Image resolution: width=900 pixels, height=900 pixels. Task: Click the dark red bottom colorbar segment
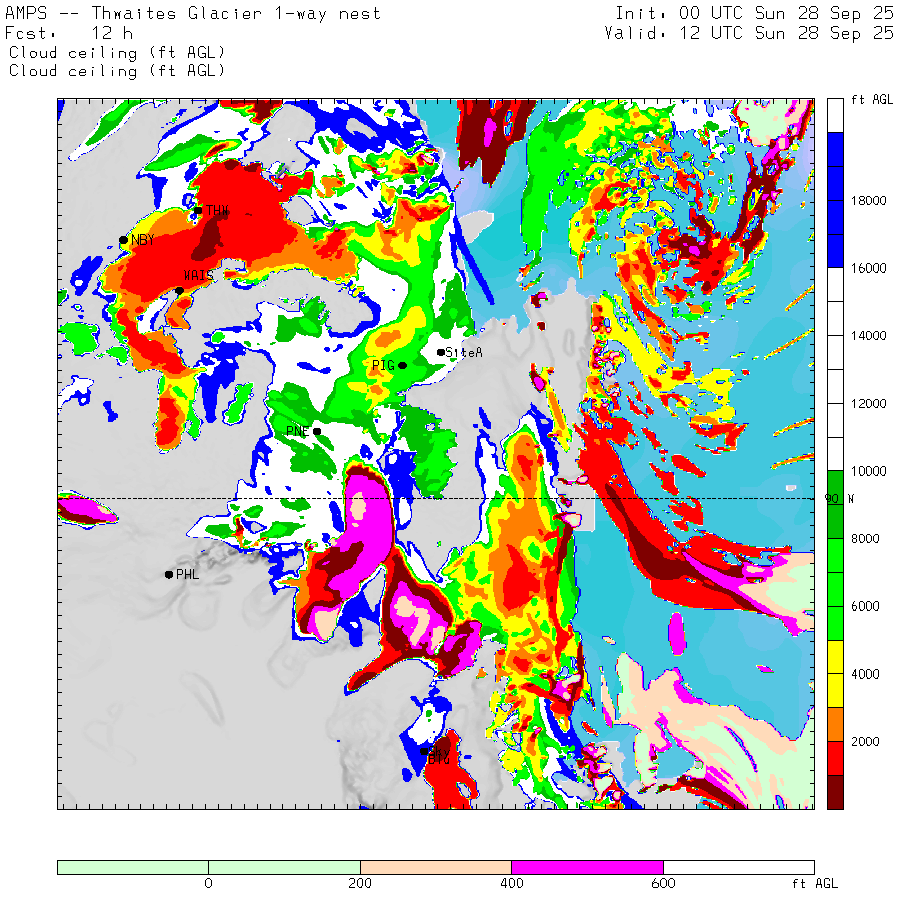coord(835,792)
